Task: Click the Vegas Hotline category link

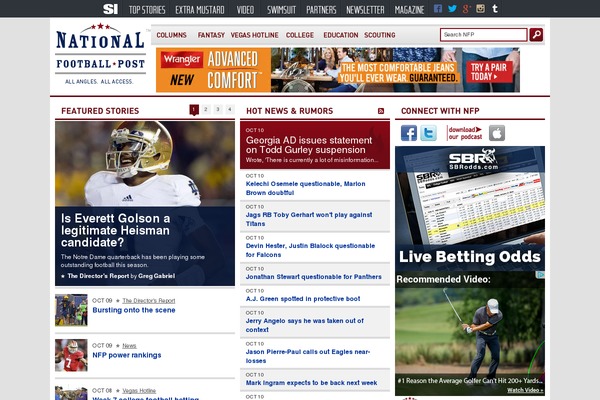Action: pyautogui.click(x=139, y=390)
